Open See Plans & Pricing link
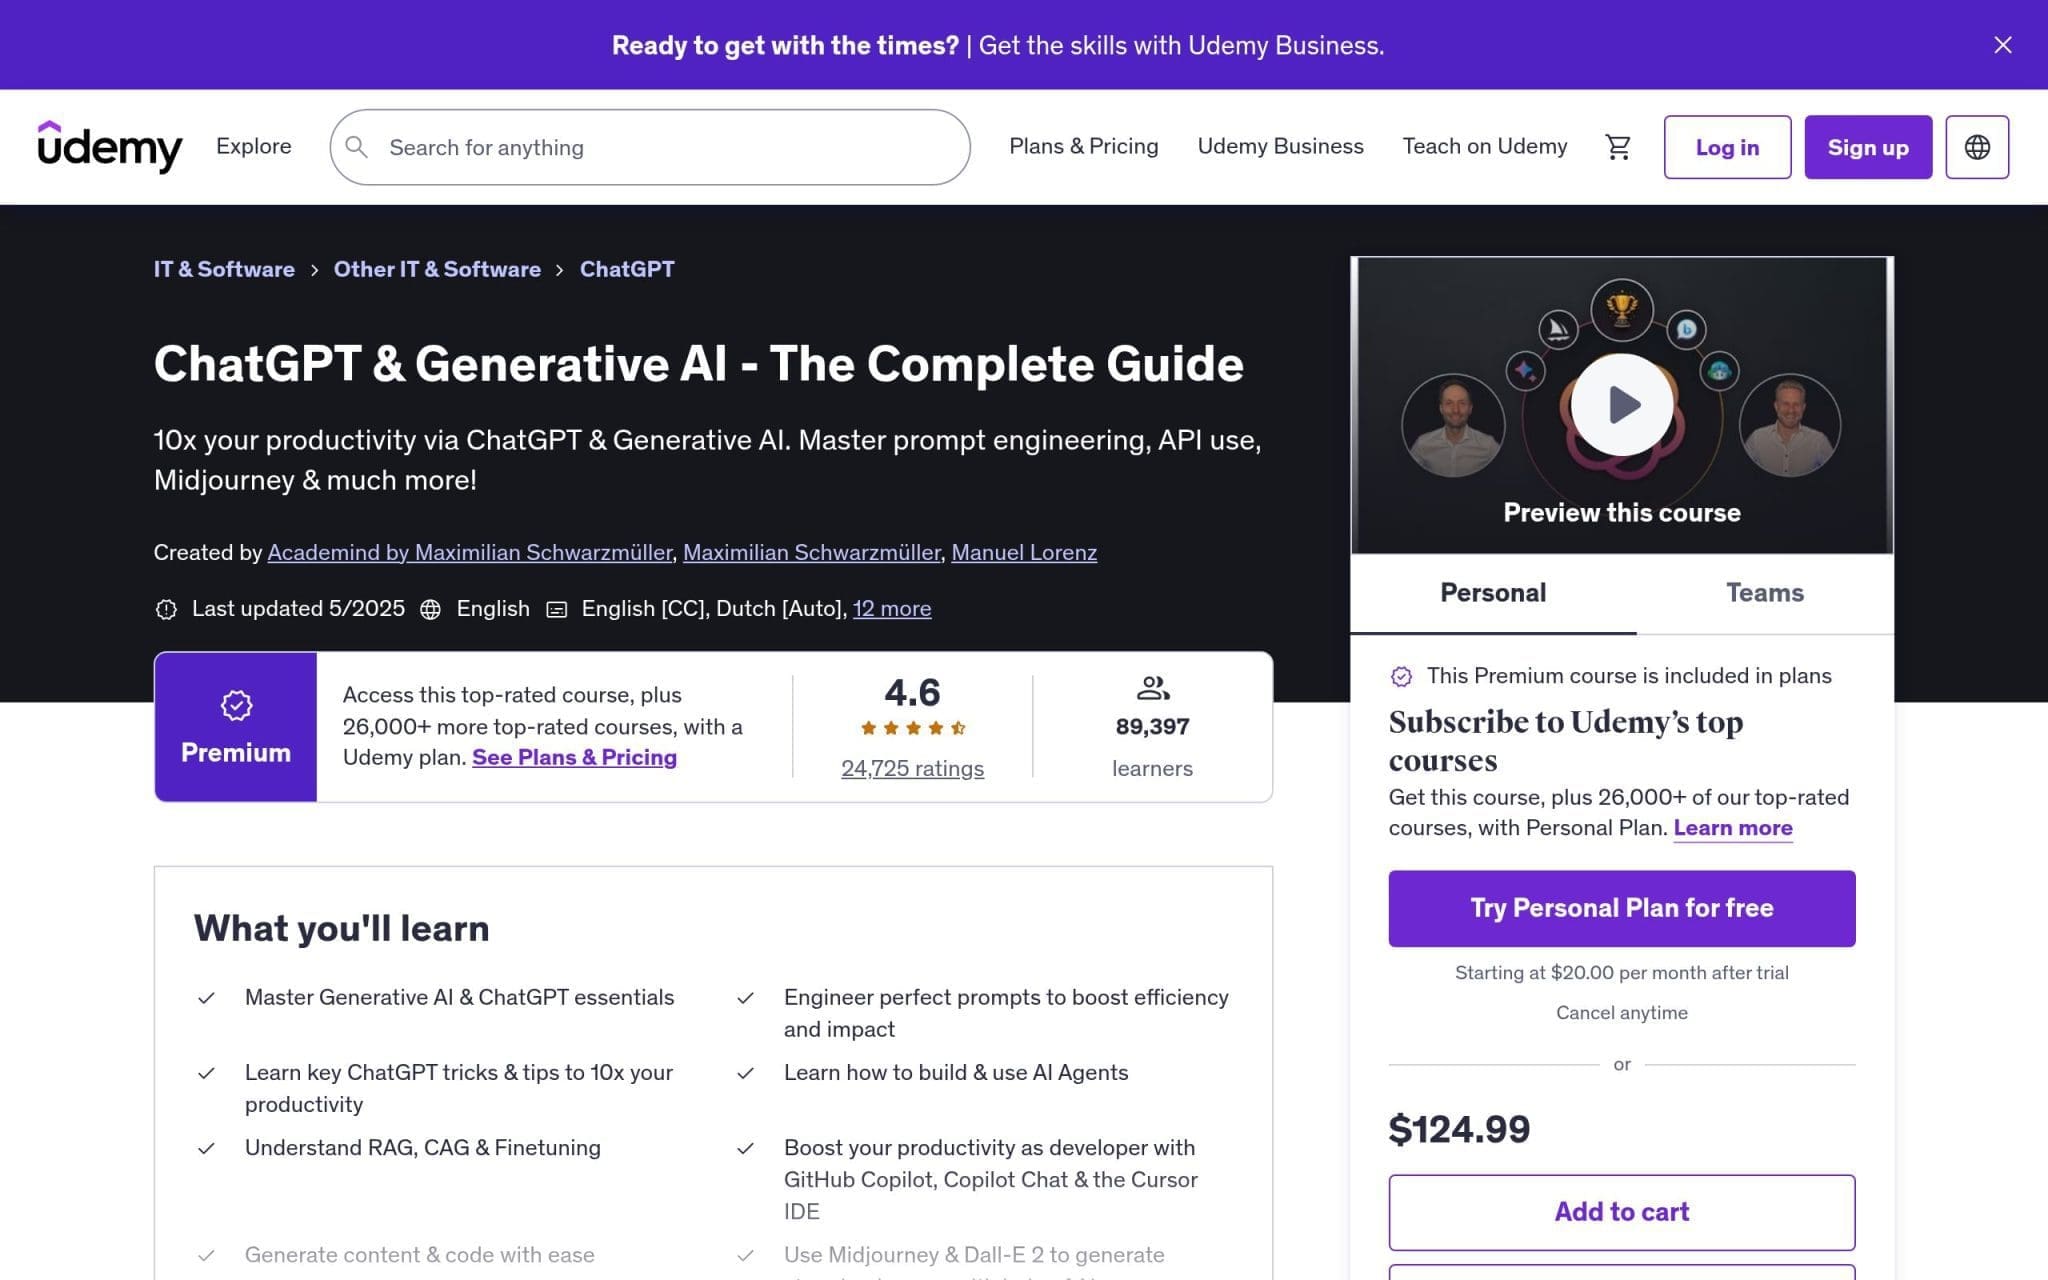Viewport: 2048px width, 1280px height. 574,757
